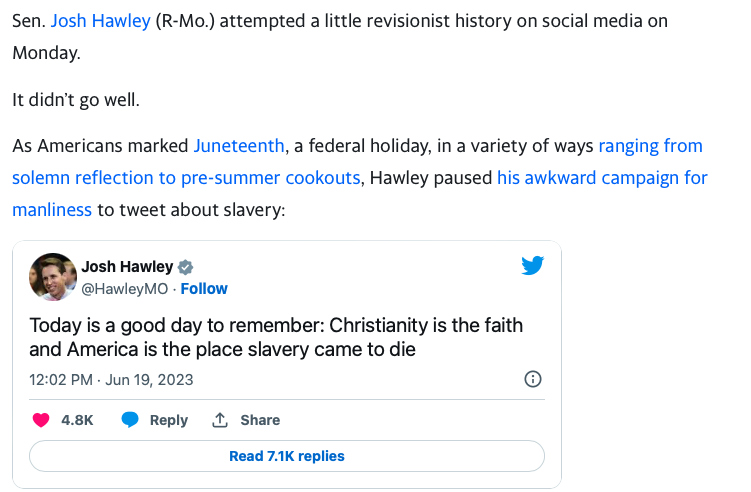The image size is (751, 492).
Task: Like the tweet with the heart icon
Action: [41, 420]
